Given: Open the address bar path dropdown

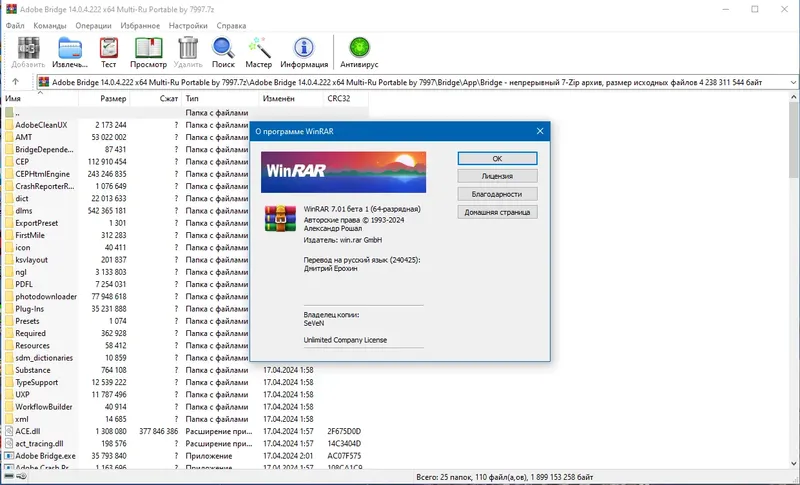Looking at the screenshot, I should (793, 82).
